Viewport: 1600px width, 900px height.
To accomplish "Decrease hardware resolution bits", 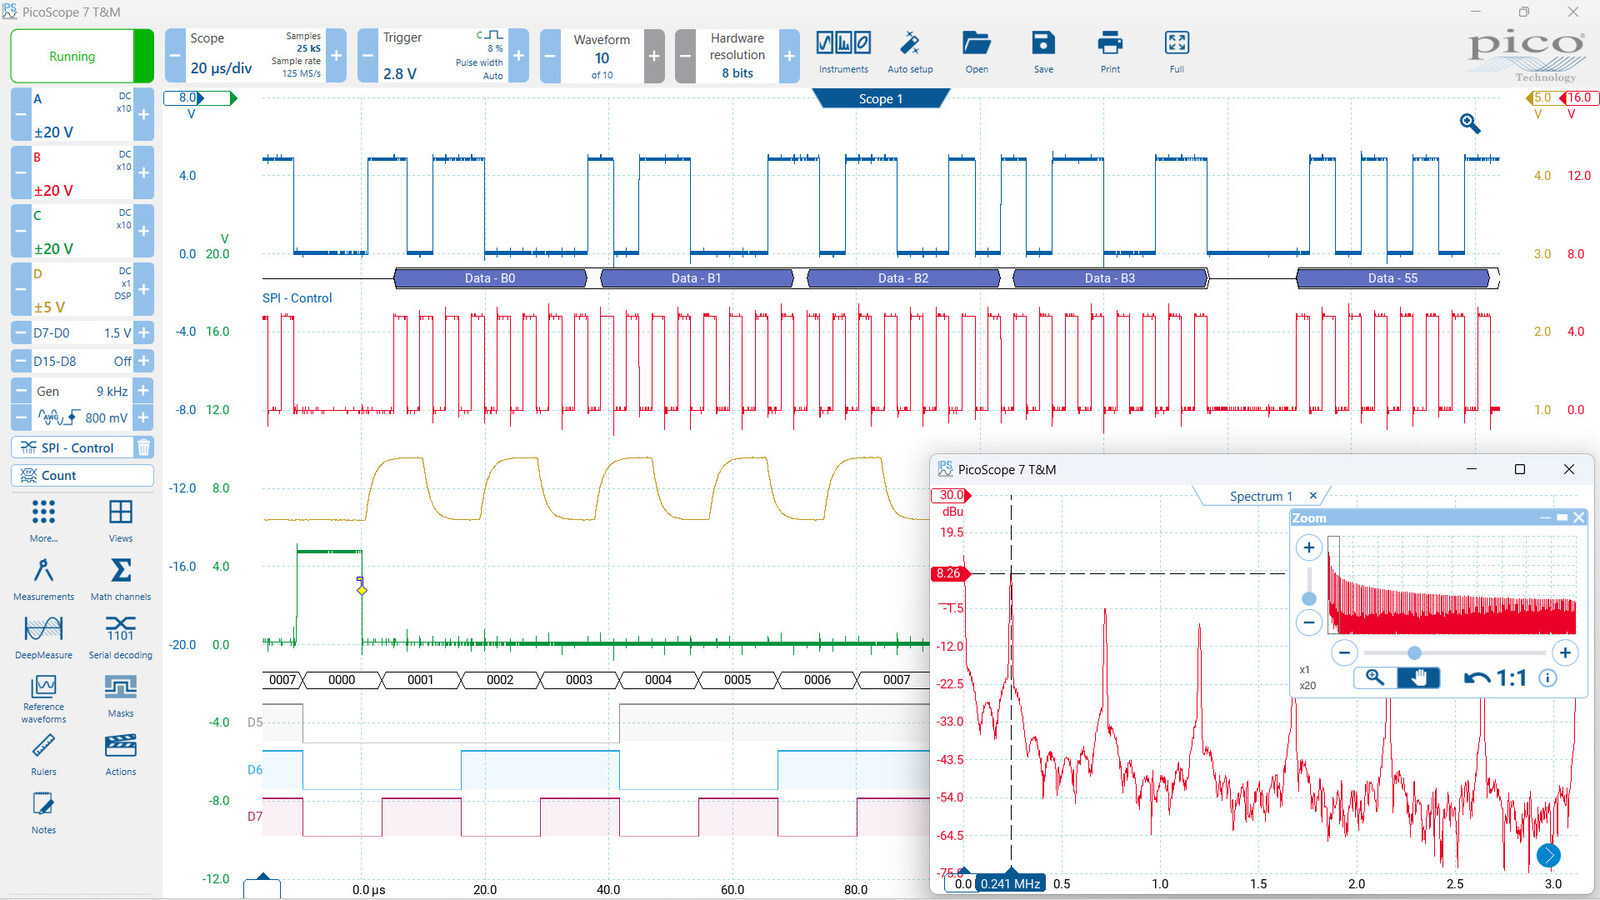I will 685,56.
